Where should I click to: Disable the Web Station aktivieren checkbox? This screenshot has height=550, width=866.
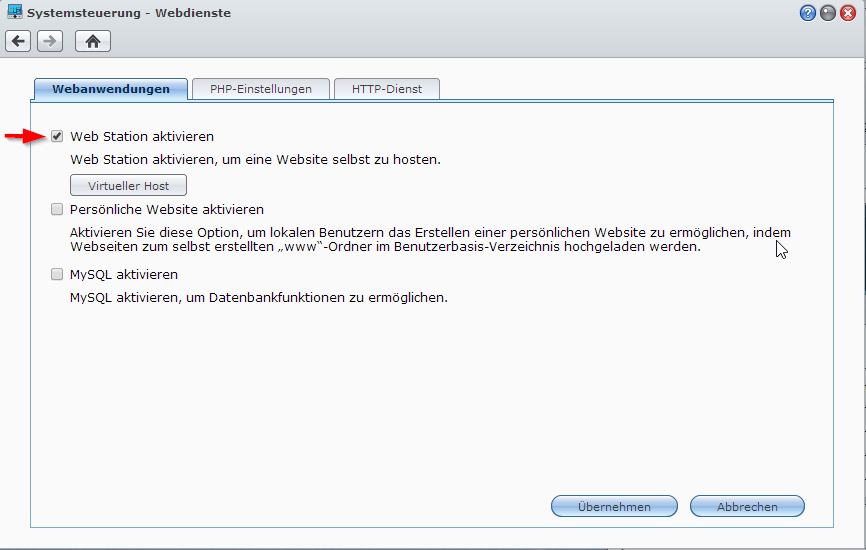click(x=57, y=136)
